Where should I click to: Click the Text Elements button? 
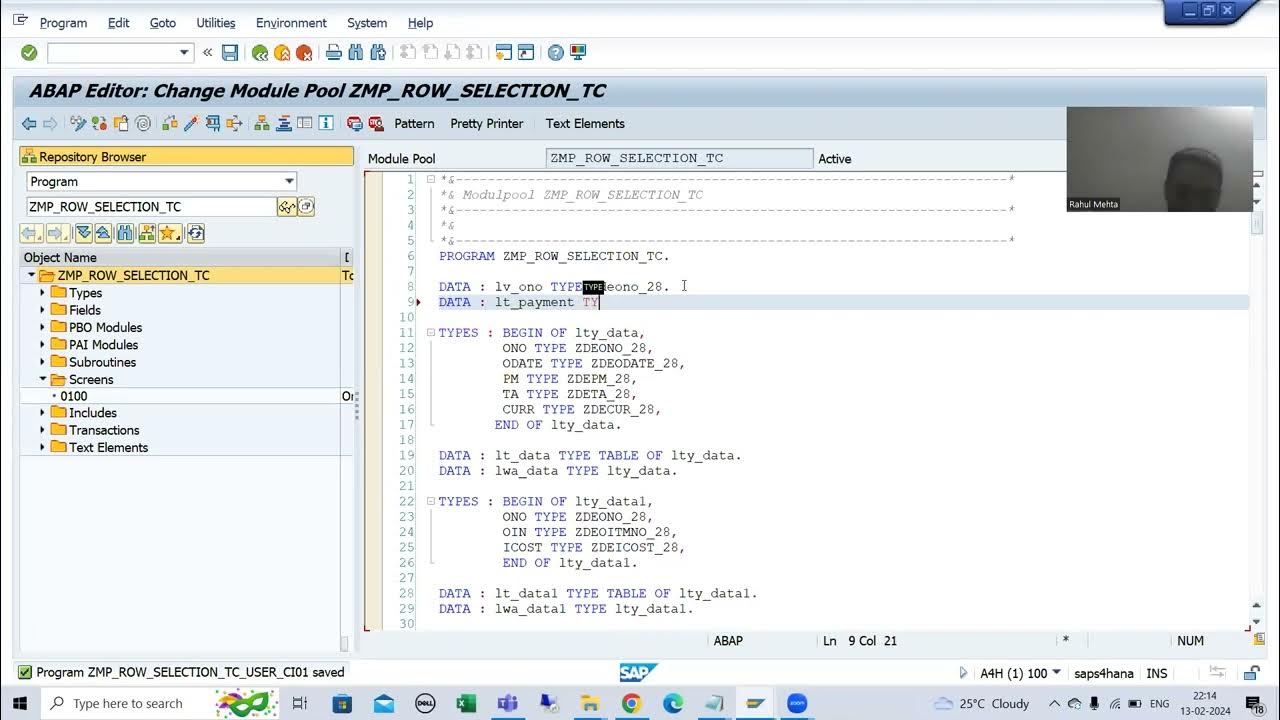[x=585, y=123]
